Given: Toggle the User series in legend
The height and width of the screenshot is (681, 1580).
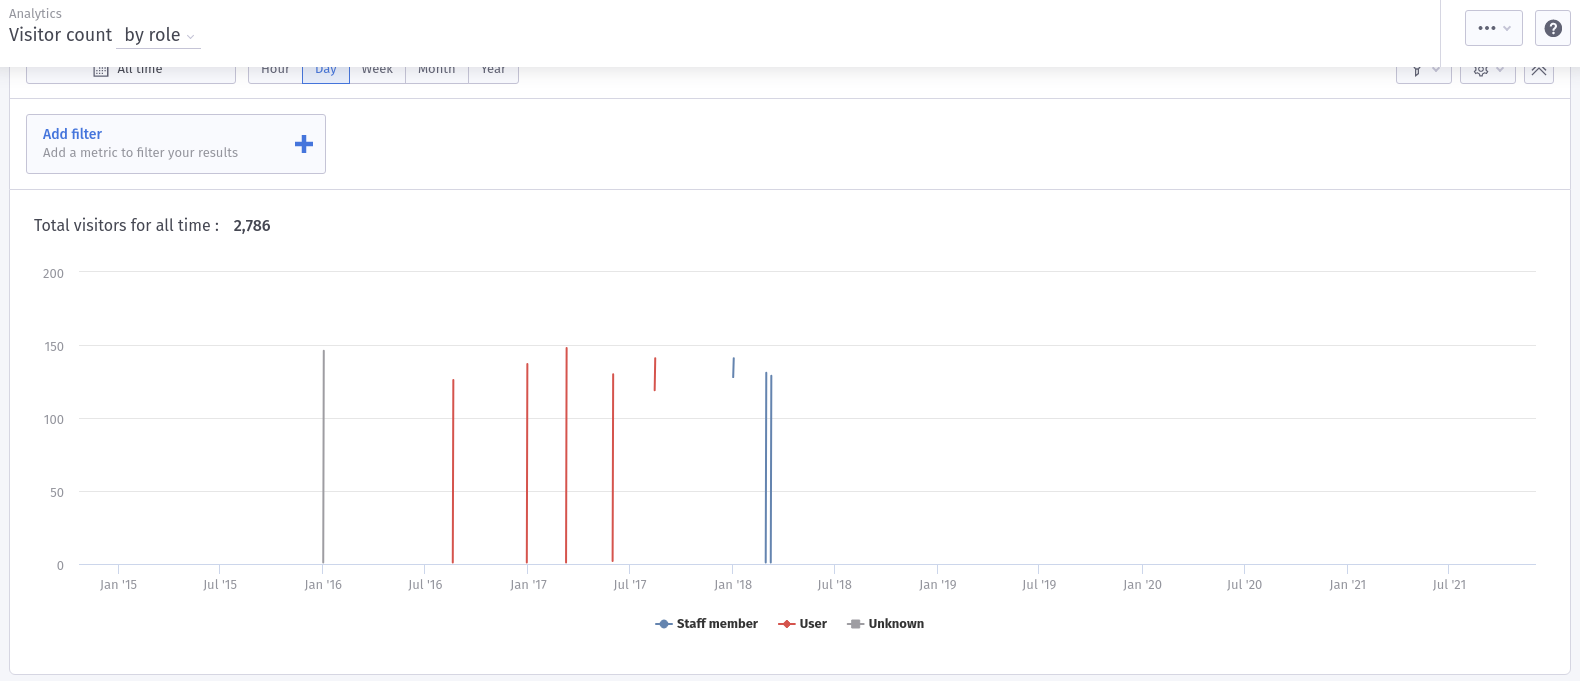Looking at the screenshot, I should pyautogui.click(x=812, y=624).
